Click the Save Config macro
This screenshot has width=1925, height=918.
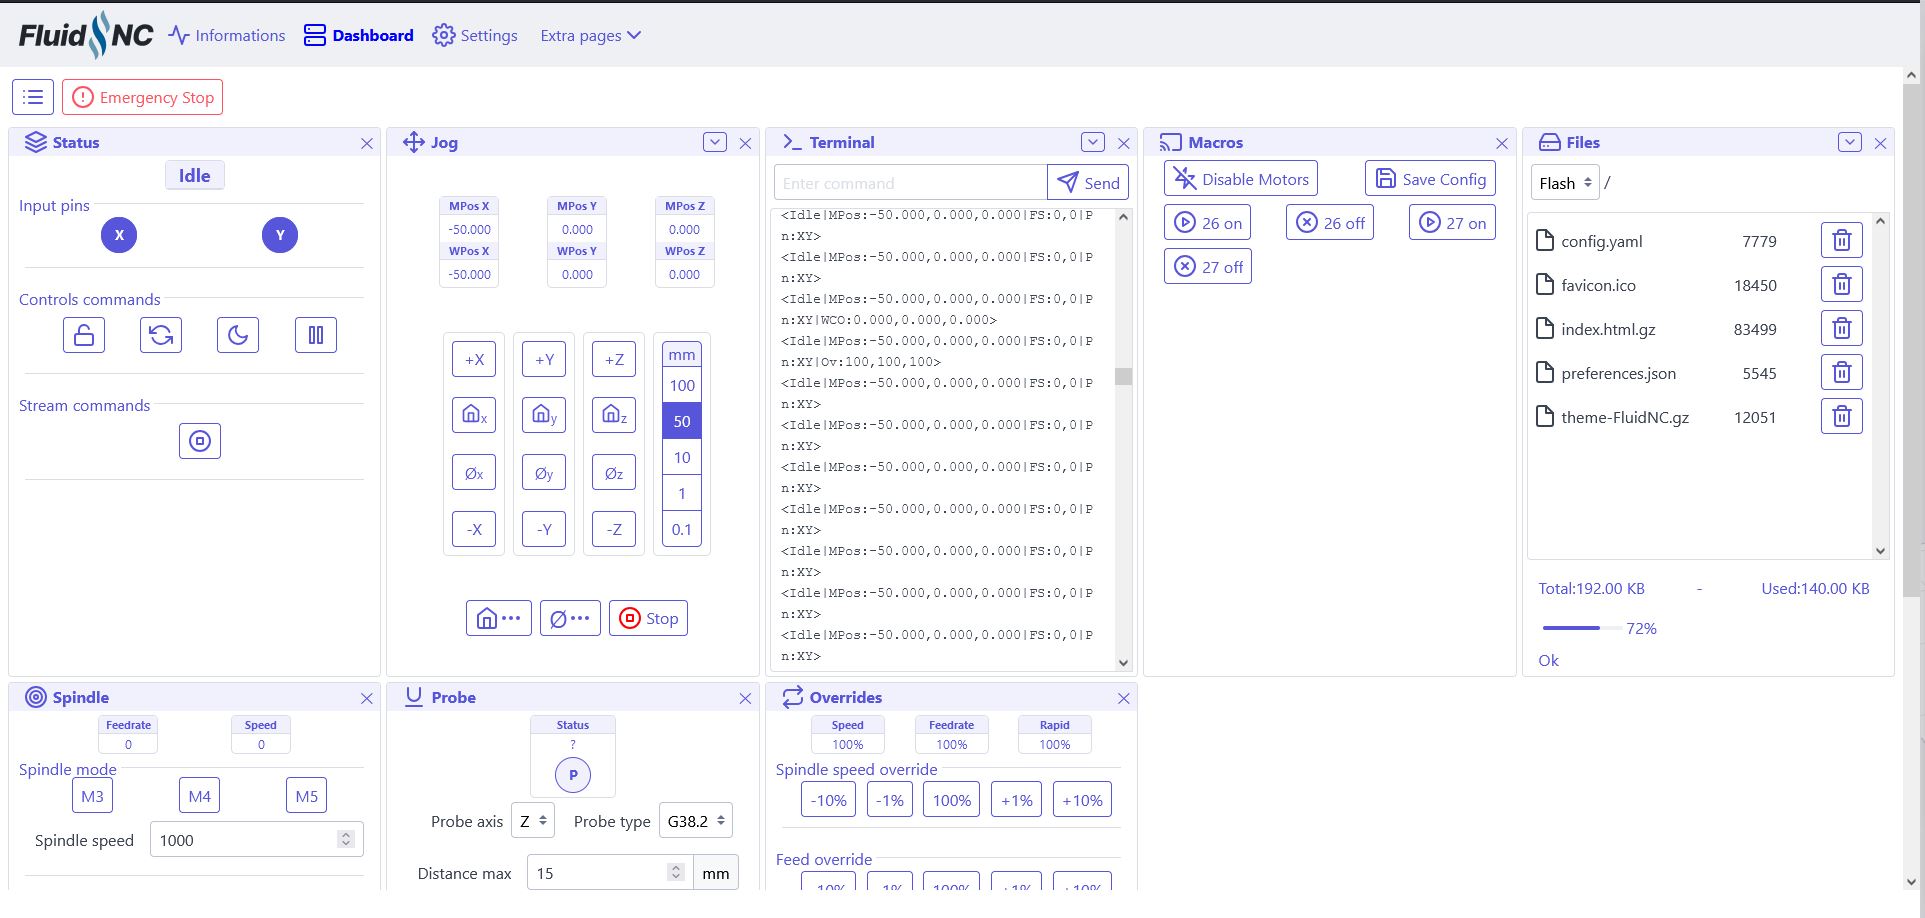click(x=1431, y=179)
